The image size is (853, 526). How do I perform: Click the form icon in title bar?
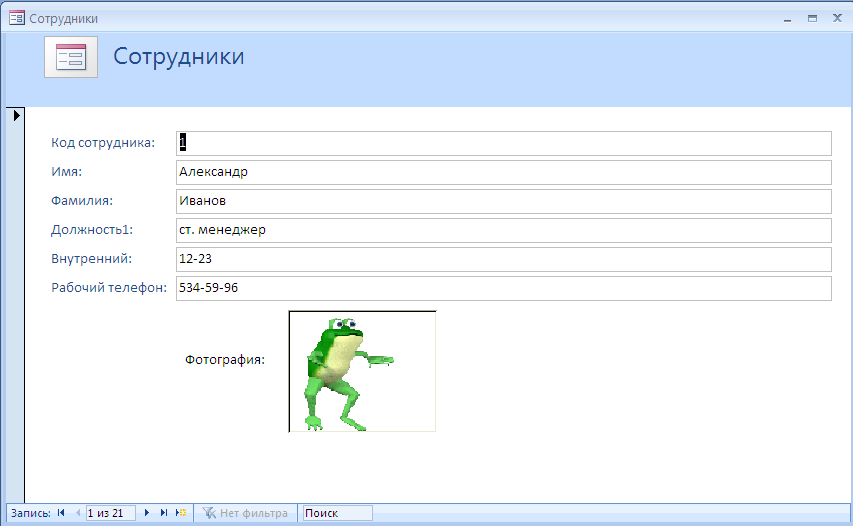[x=17, y=18]
